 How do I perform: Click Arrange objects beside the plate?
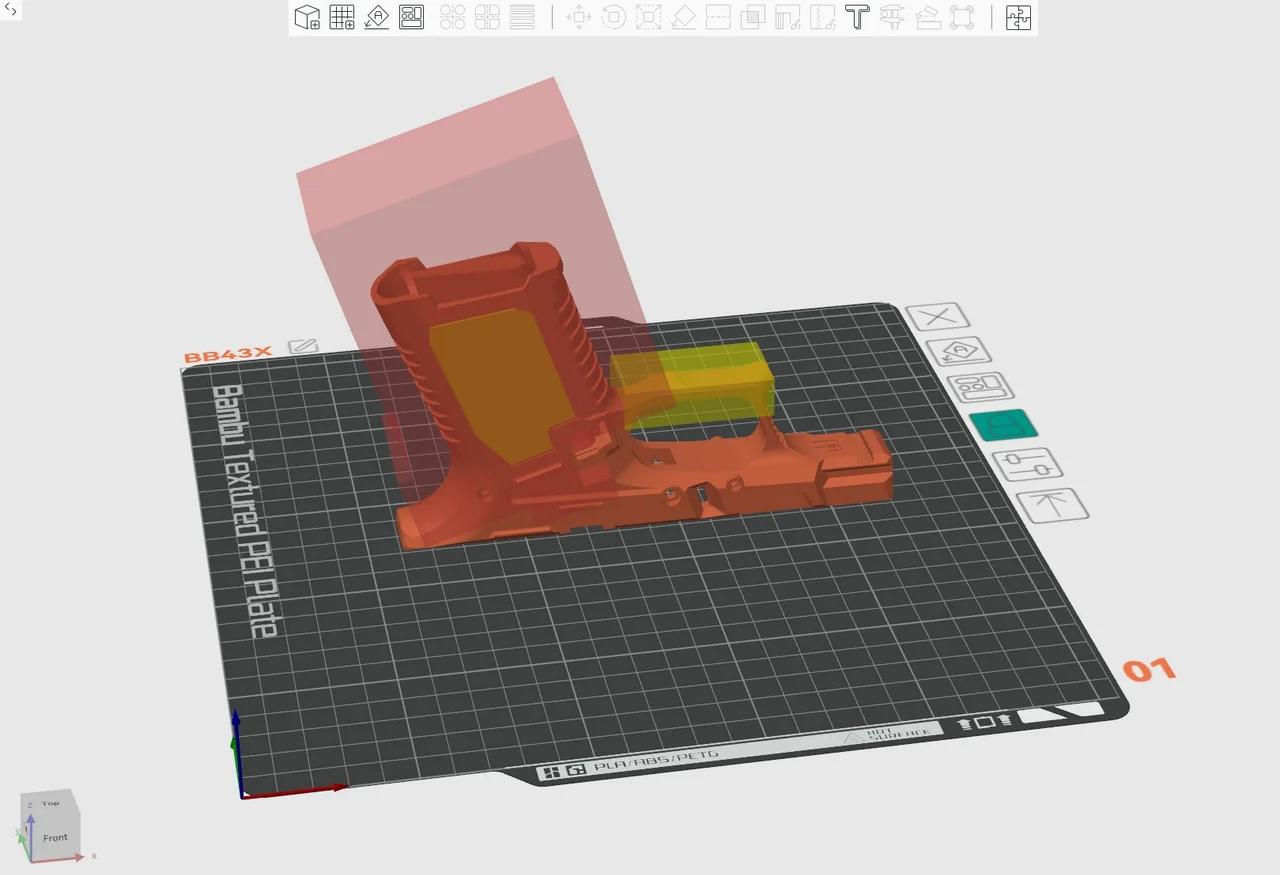point(981,387)
